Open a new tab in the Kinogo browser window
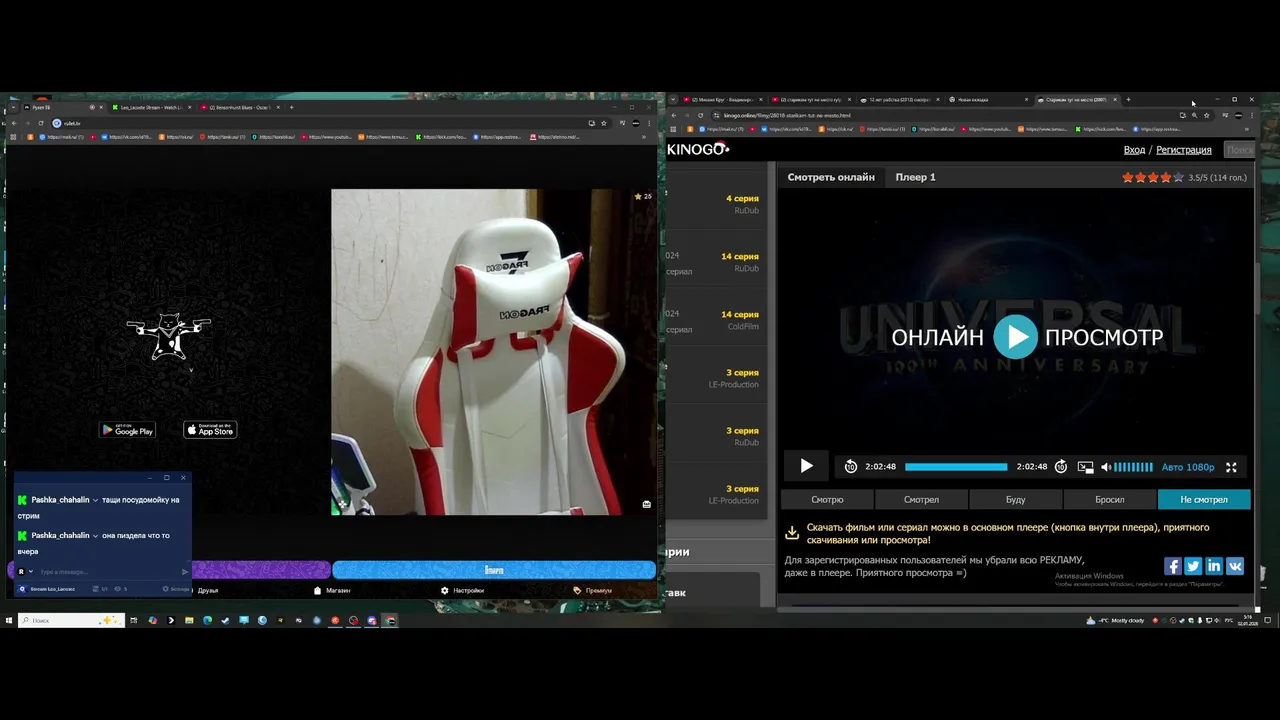1280x720 pixels. tap(1128, 100)
